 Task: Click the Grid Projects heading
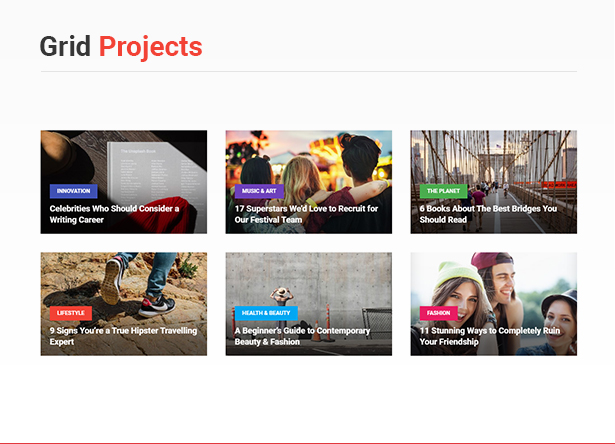point(121,47)
